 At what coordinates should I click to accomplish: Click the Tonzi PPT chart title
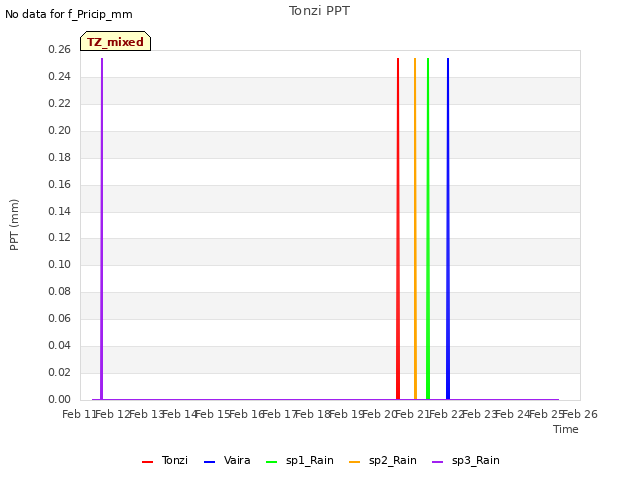[319, 11]
